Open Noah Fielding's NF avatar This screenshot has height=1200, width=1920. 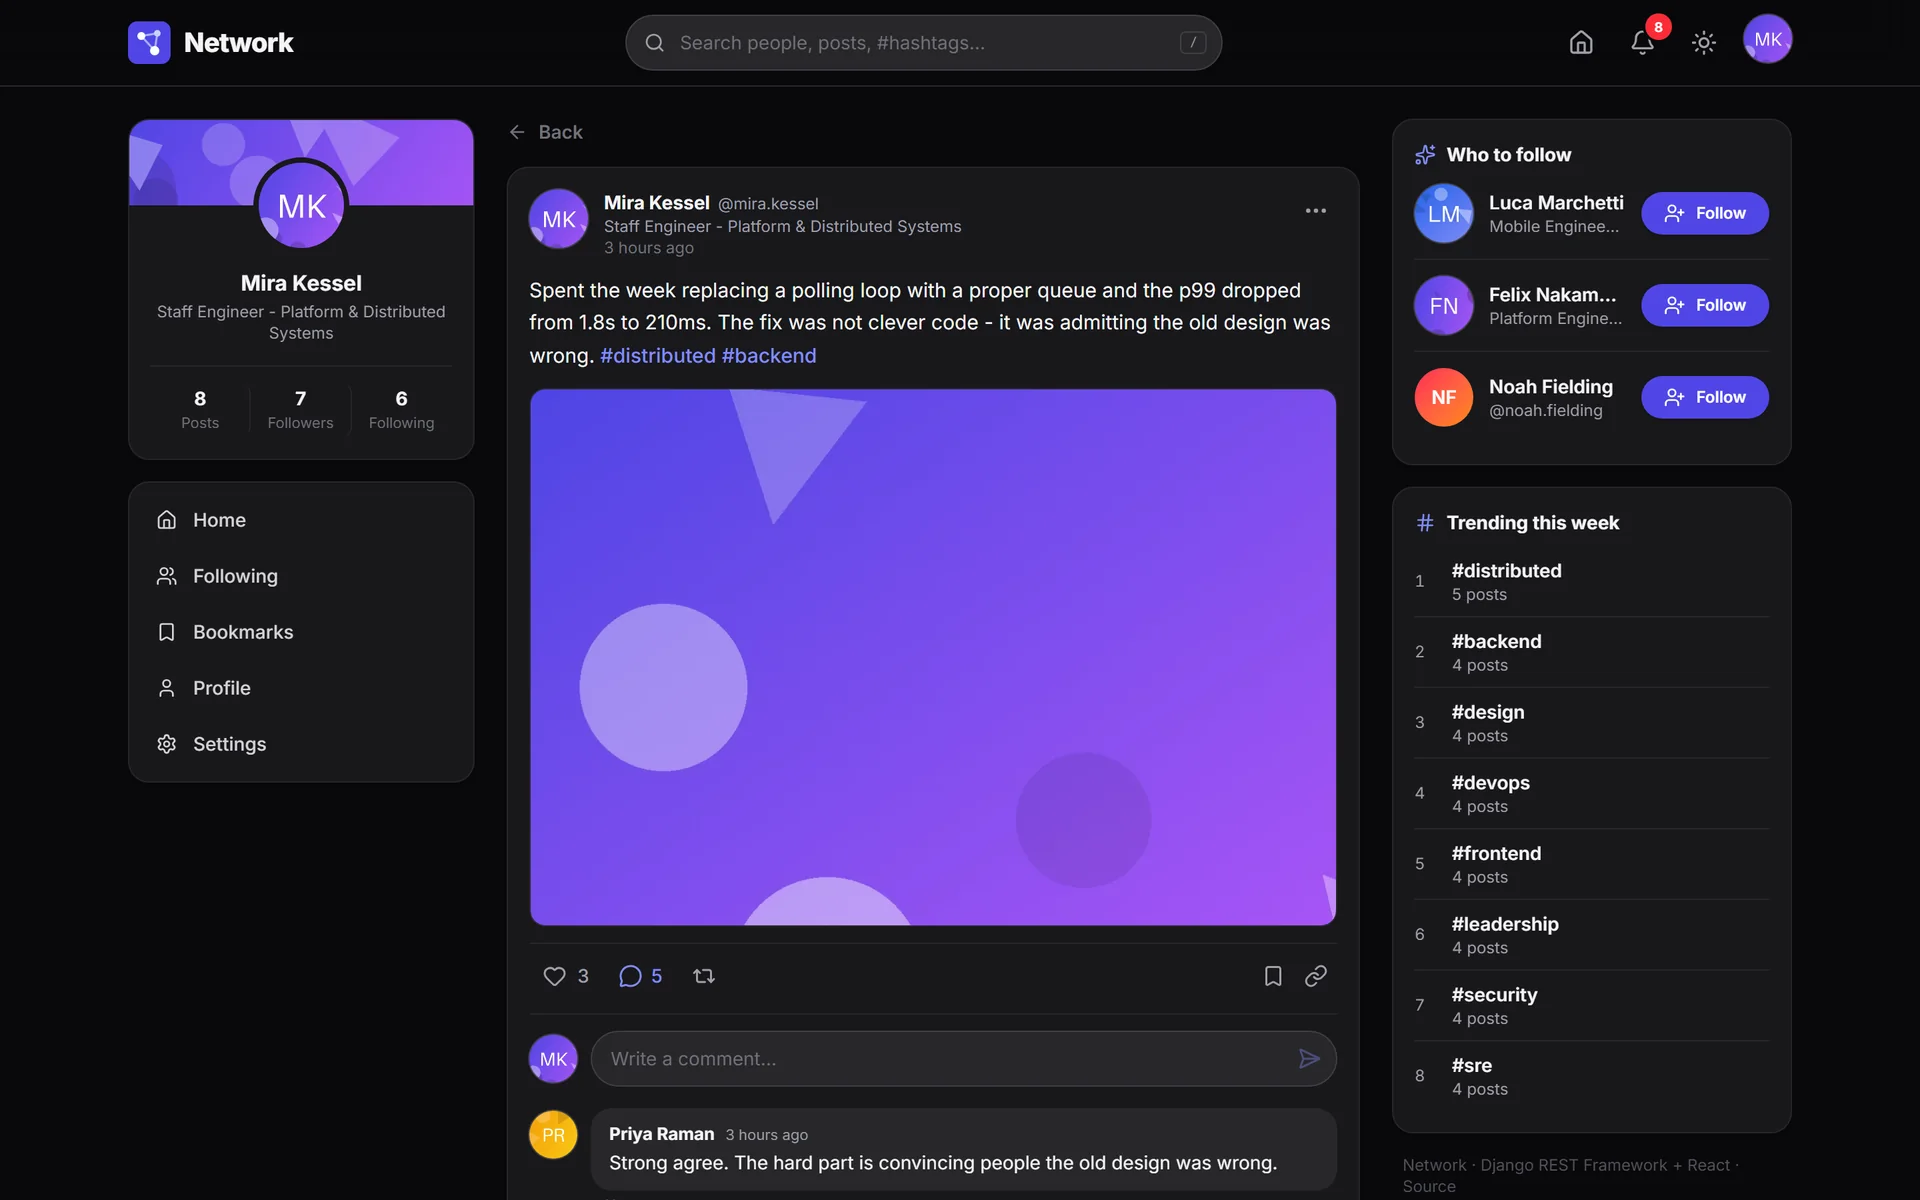1443,397
